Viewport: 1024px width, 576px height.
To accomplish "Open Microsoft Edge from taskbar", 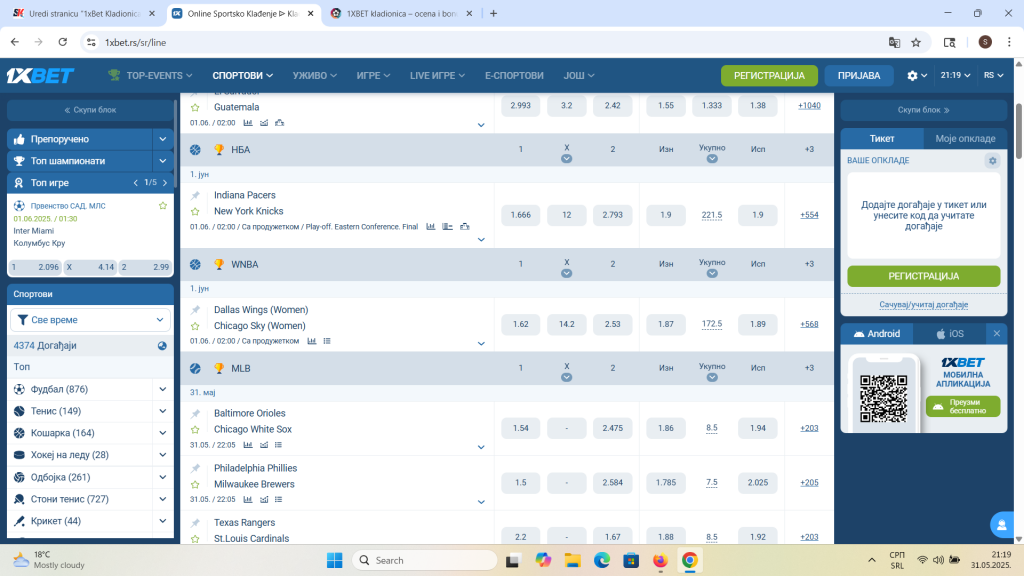I will tap(601, 560).
